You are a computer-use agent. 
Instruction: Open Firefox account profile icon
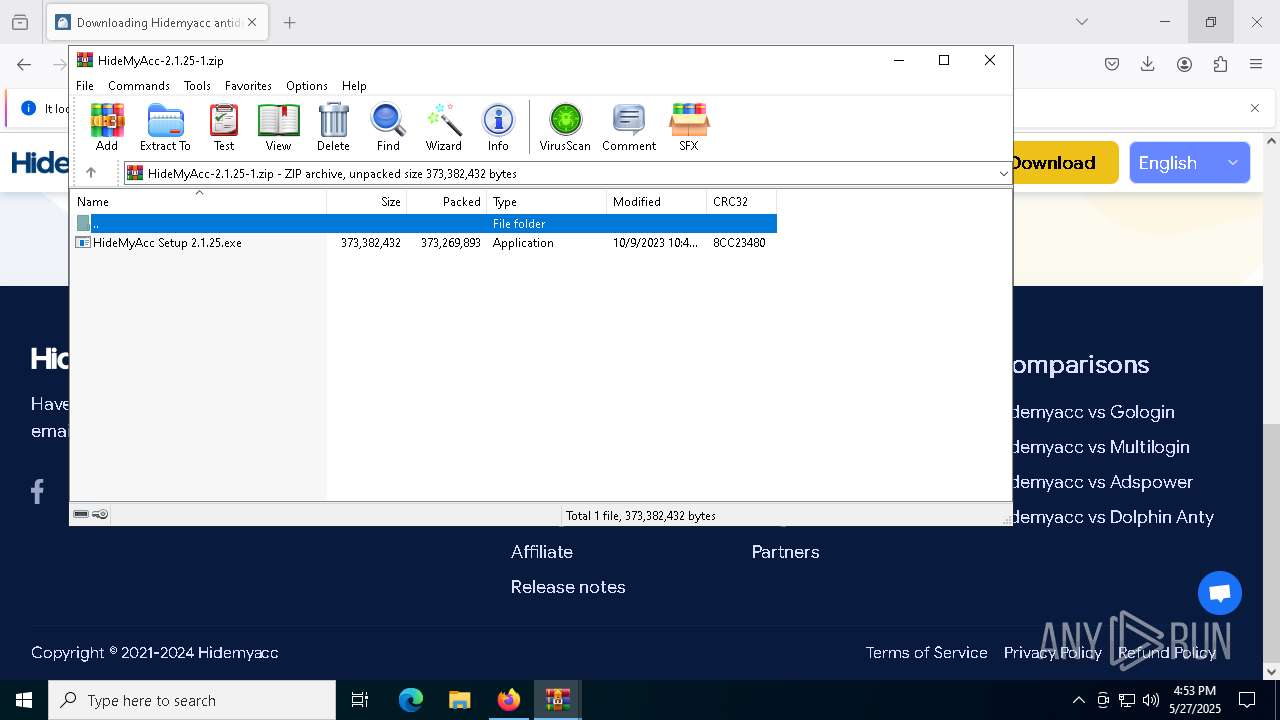pos(1184,64)
